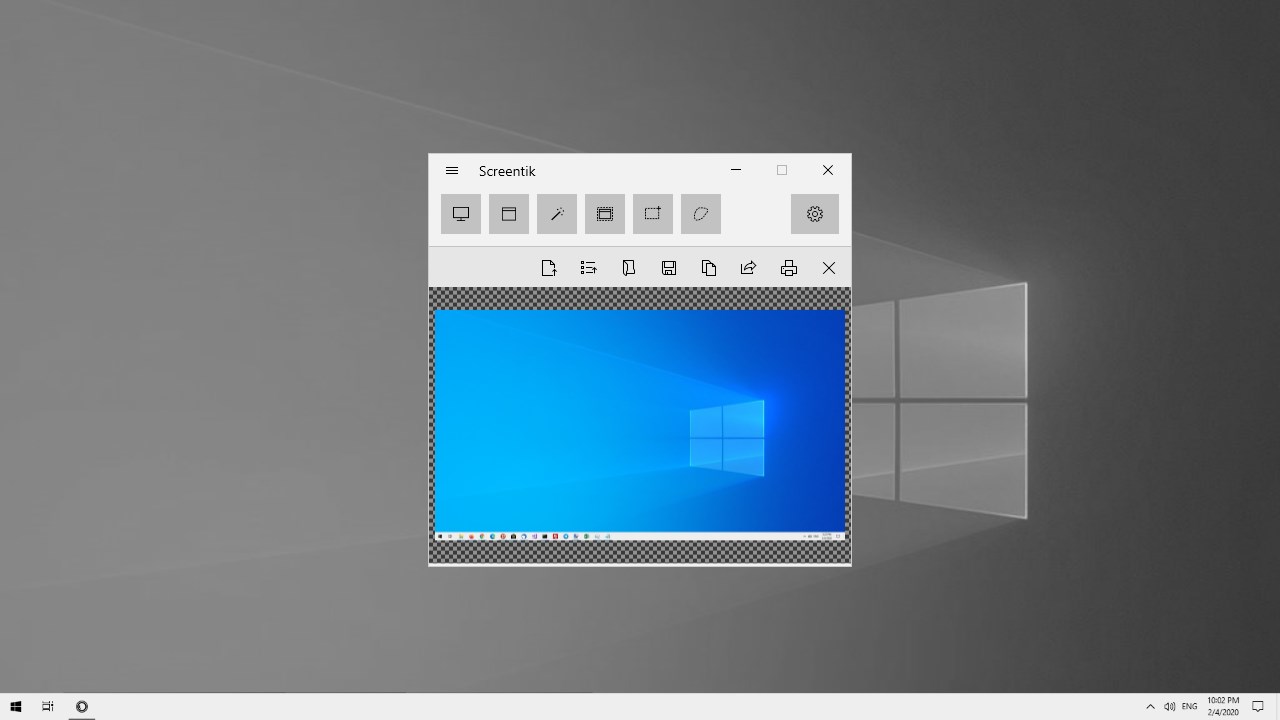
Task: Select the window capture mode
Action: click(509, 214)
